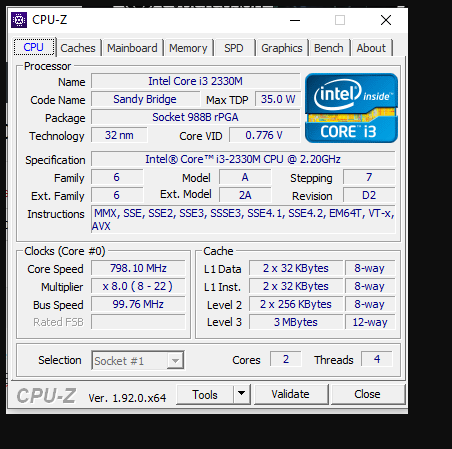Image resolution: width=452 pixels, height=449 pixels.
Task: Click the processor Name field
Action: coord(196,81)
